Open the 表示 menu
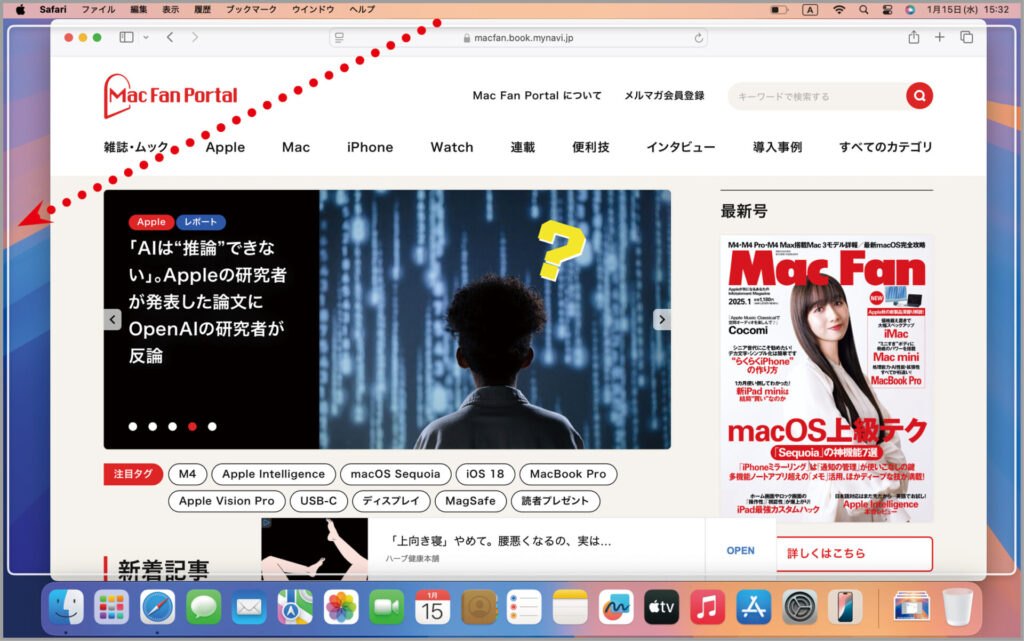Image resolution: width=1024 pixels, height=641 pixels. (x=170, y=9)
